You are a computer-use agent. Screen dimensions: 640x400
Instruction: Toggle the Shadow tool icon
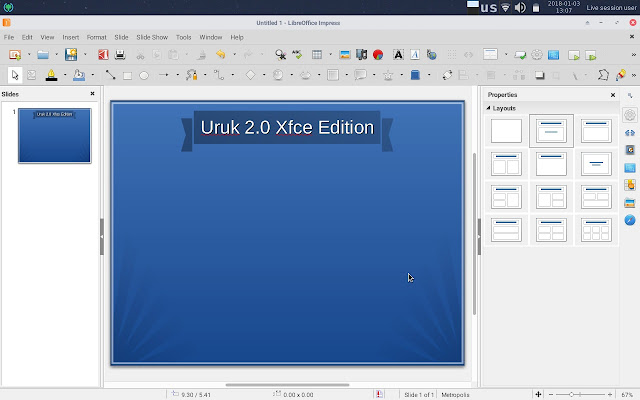click(540, 75)
